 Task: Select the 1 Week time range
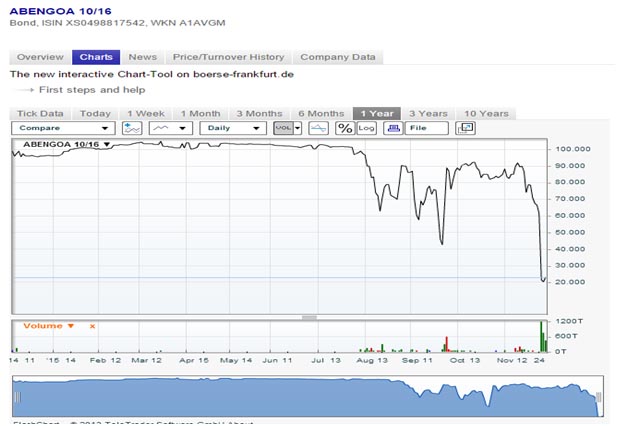pyautogui.click(x=146, y=114)
